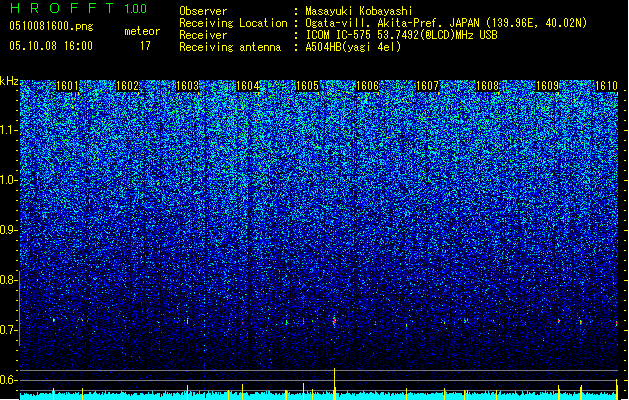Click the date stamp 05.10.08 16:00
Viewport: 629px width, 400px height.
(51, 46)
